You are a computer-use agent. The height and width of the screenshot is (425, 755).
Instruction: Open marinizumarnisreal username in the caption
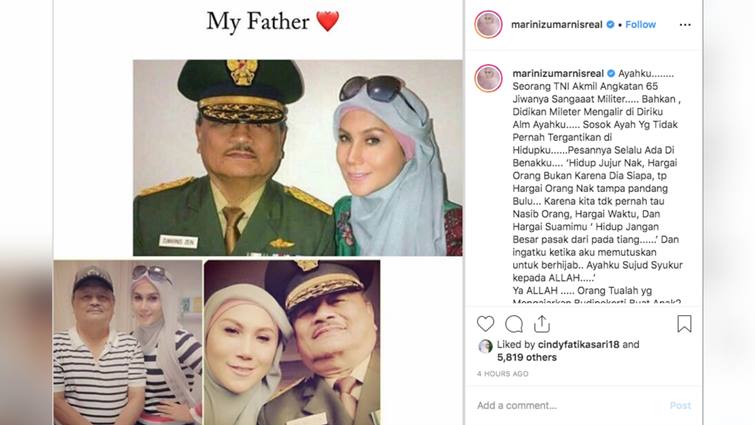pyautogui.click(x=558, y=74)
